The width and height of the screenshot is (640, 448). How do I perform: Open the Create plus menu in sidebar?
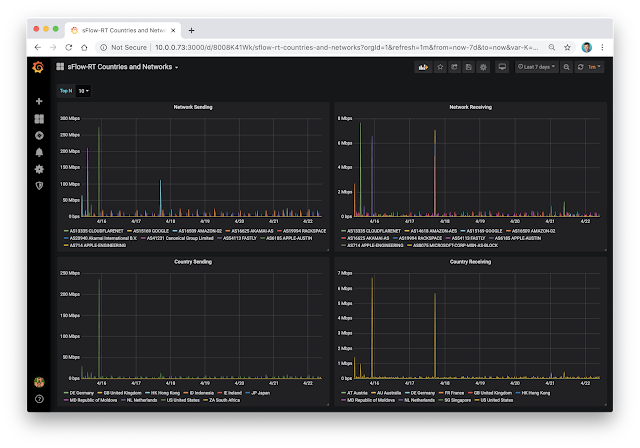pos(39,101)
